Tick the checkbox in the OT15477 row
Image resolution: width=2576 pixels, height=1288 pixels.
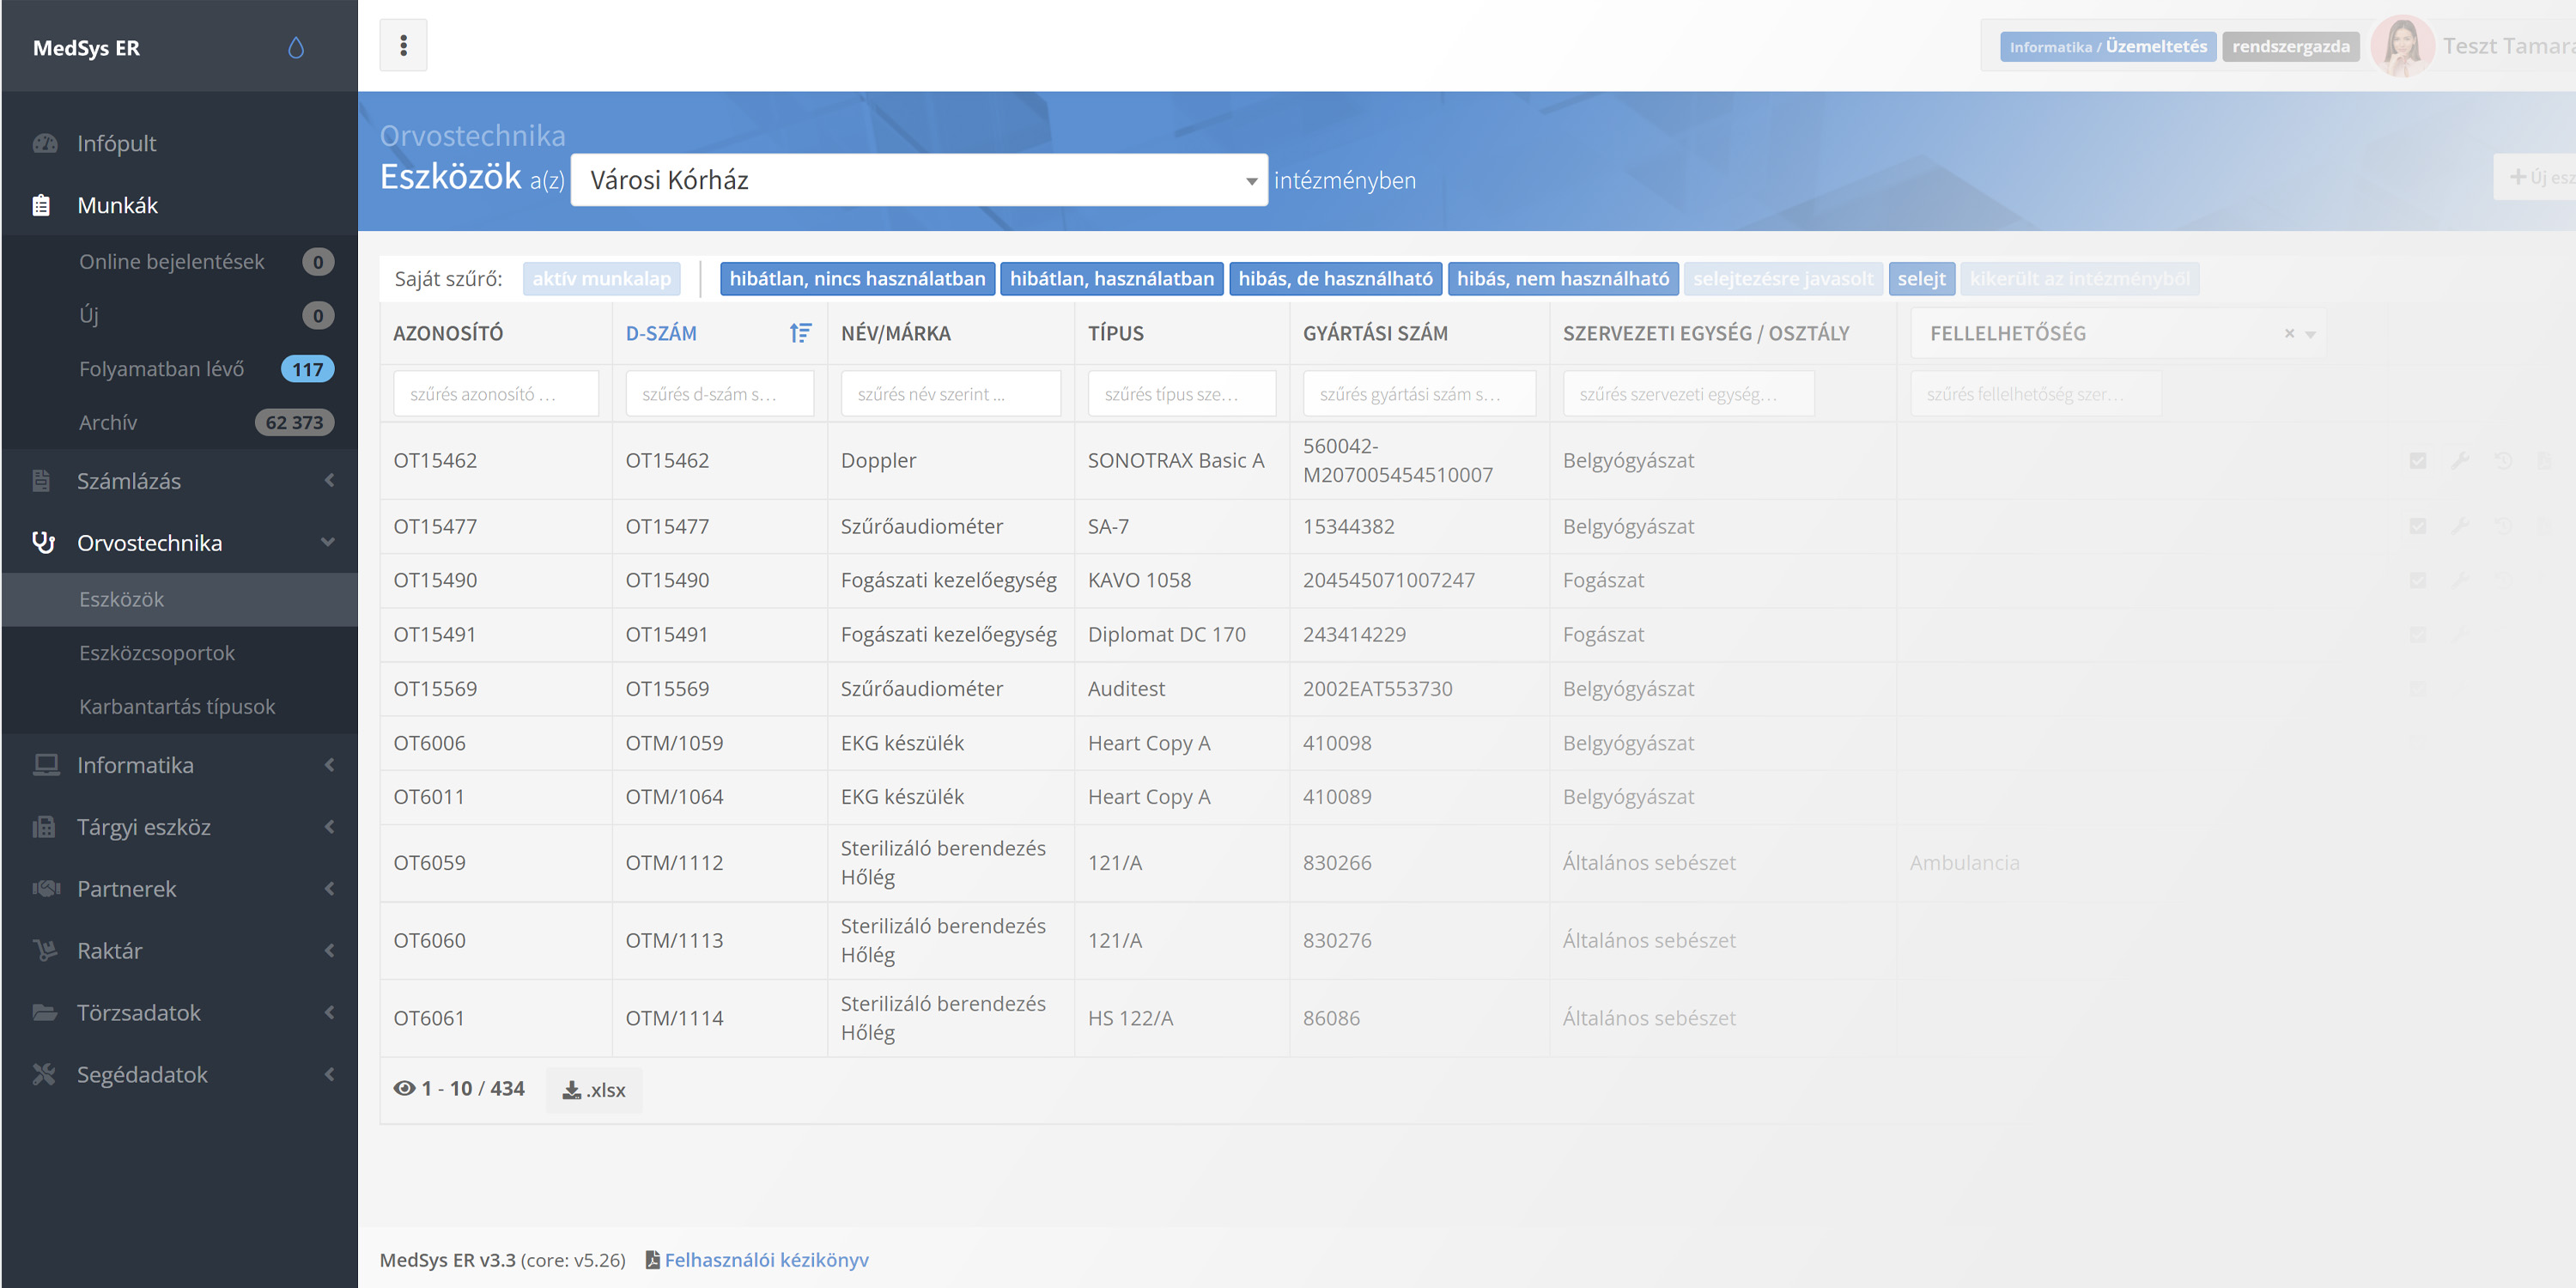(x=2417, y=526)
